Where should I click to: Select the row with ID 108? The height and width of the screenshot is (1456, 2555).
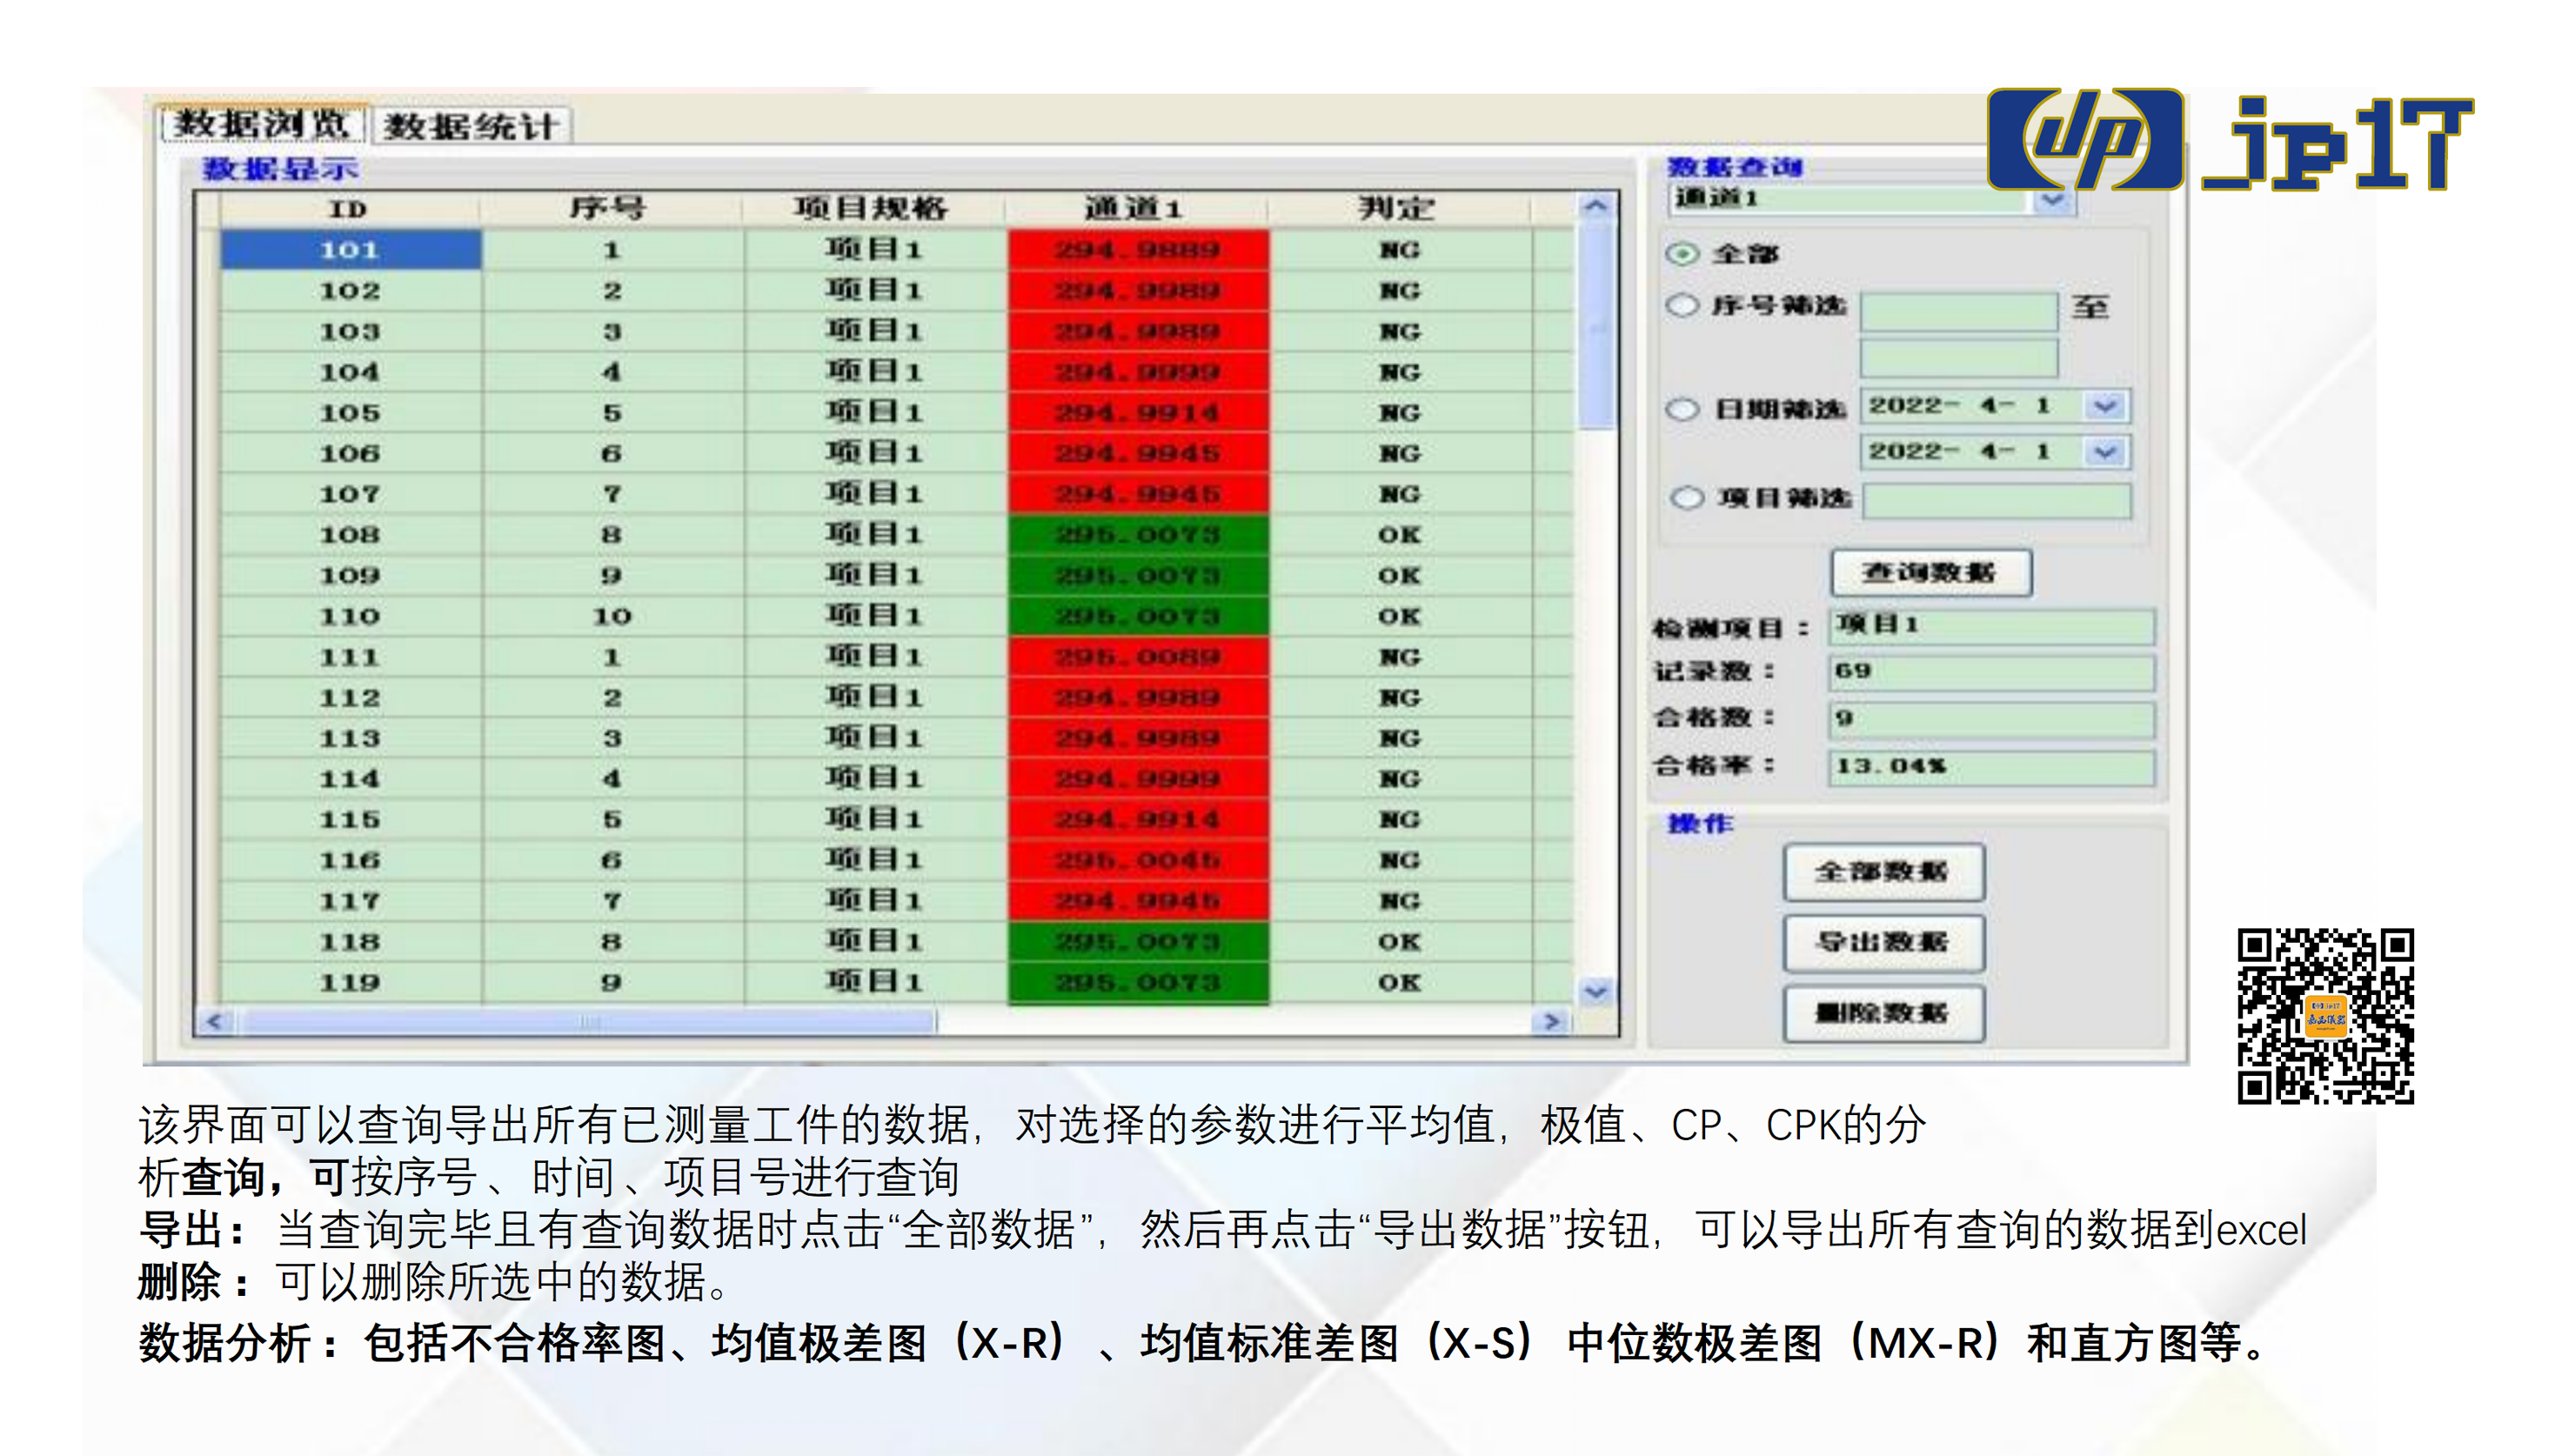coord(895,535)
